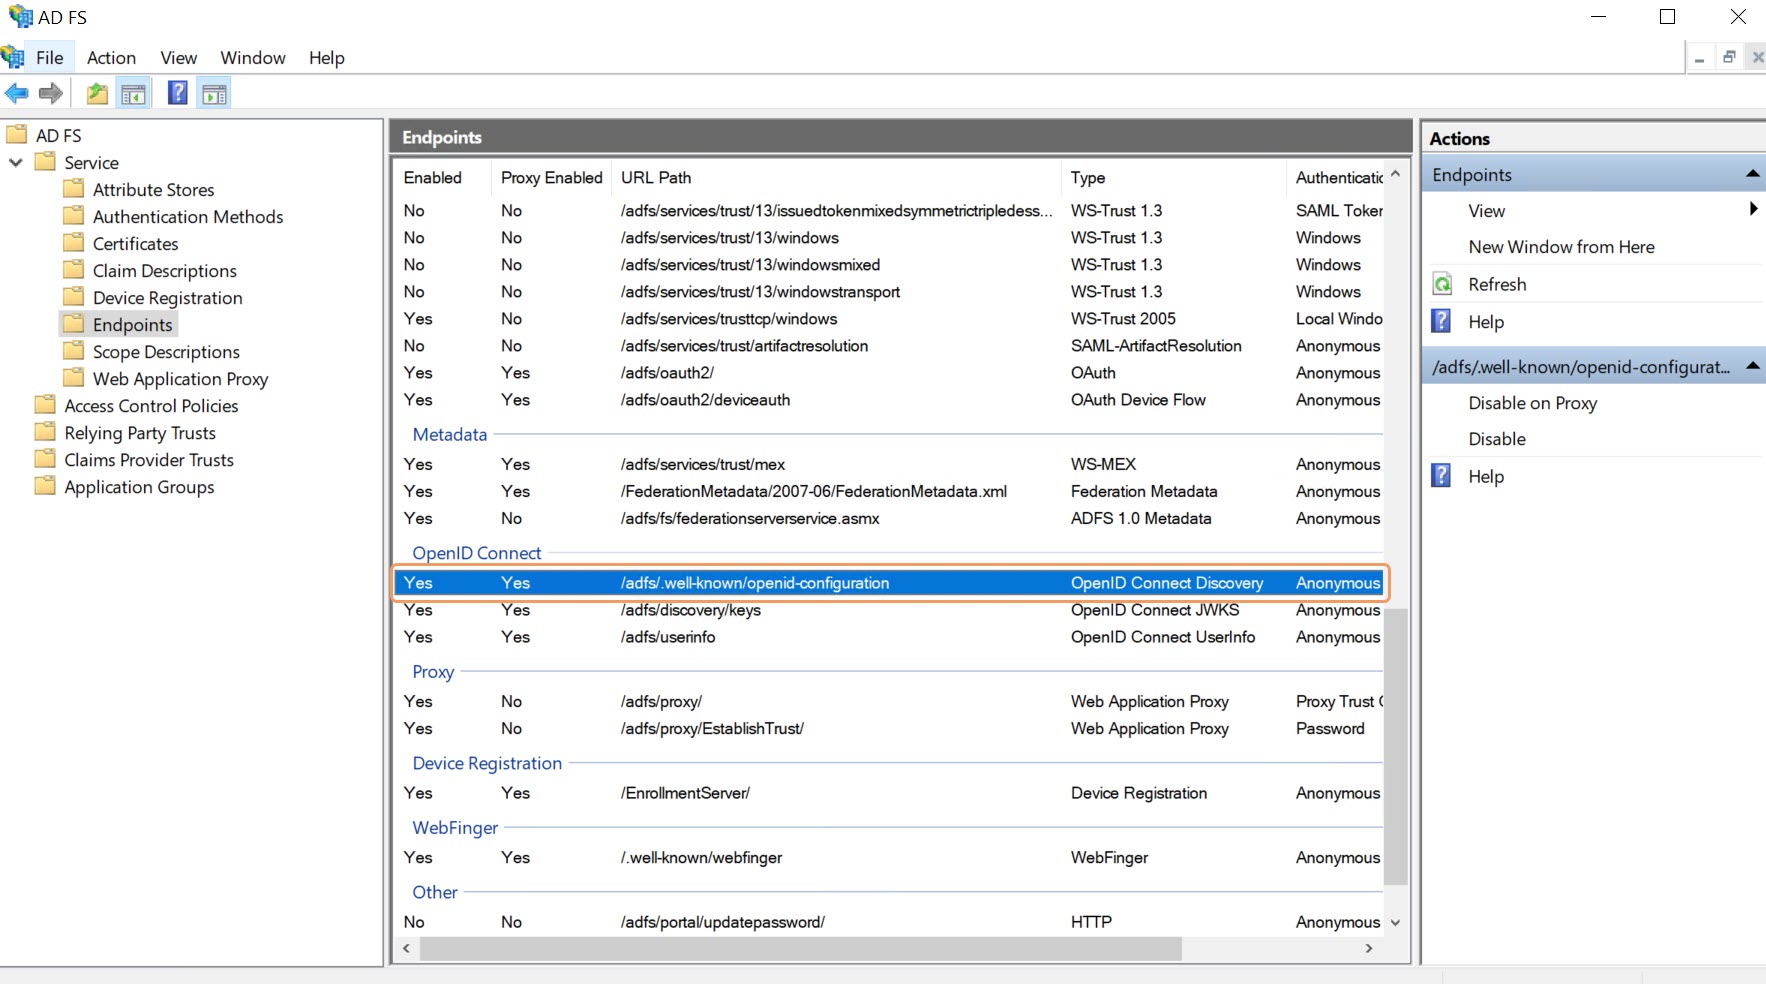Click the horizontal scrollbar right arrow

click(1368, 949)
